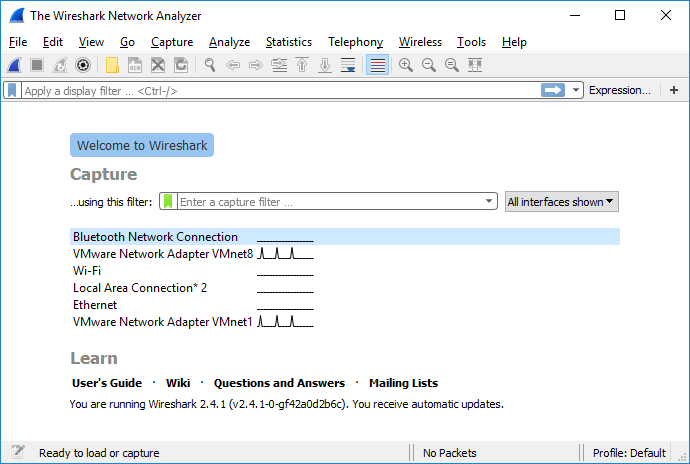Toggle auto-scroll during live capture
Viewport: 690px width, 464px height.
[x=348, y=65]
